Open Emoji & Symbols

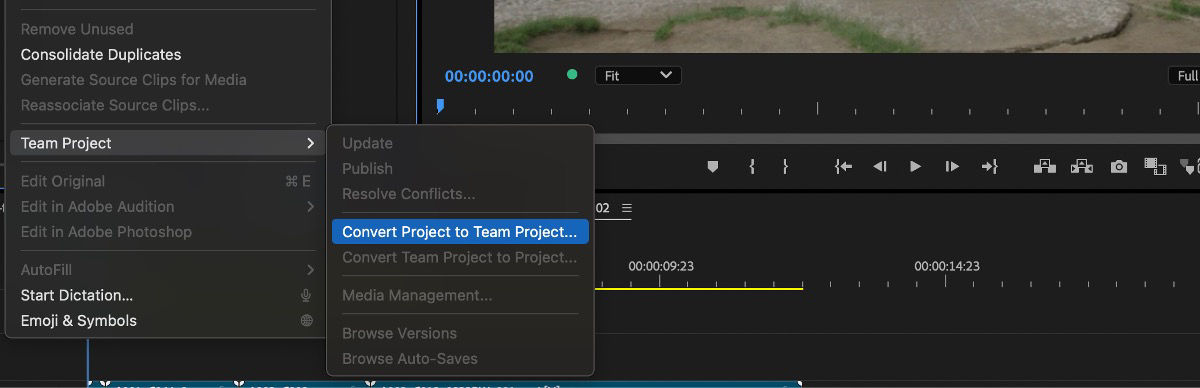tap(168, 320)
